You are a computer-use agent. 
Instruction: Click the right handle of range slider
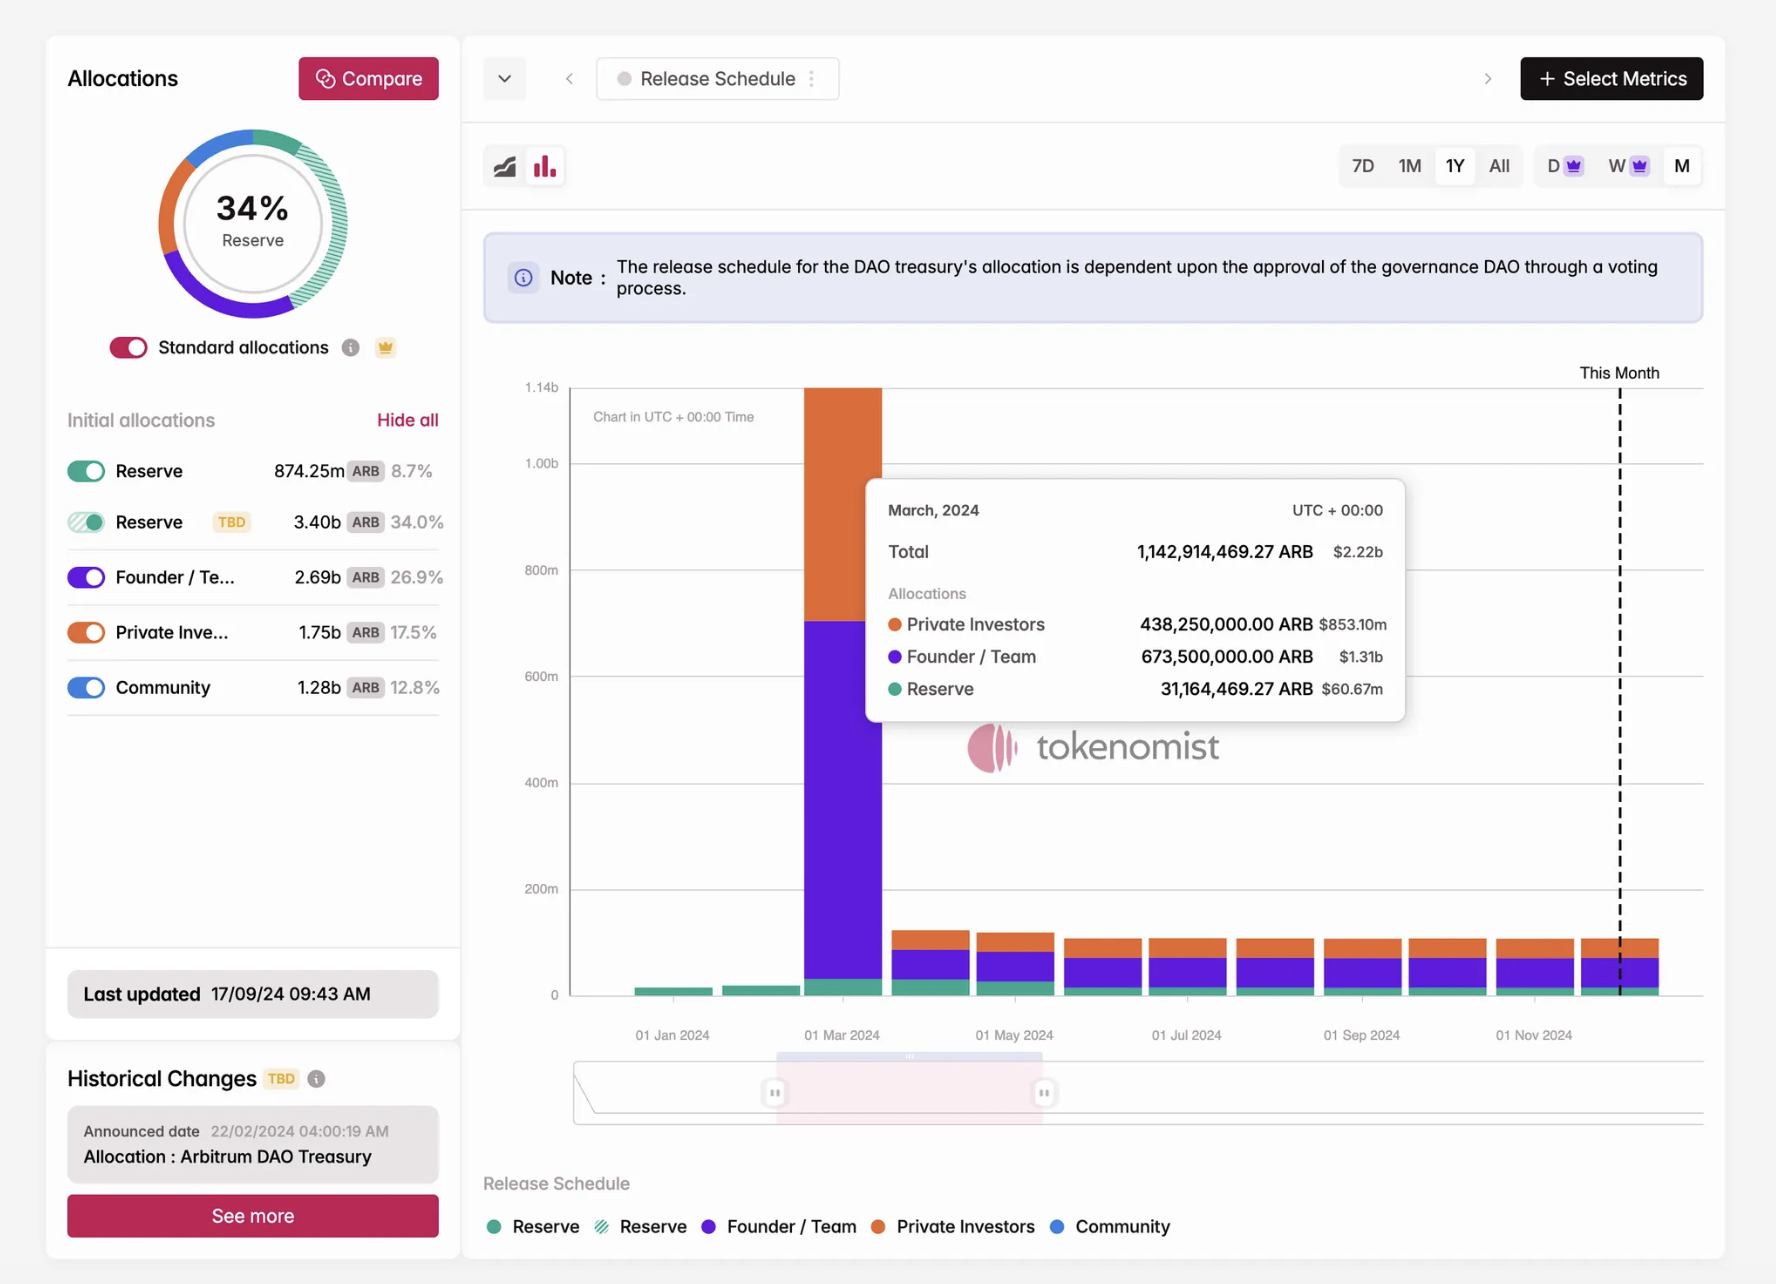tap(1043, 1093)
